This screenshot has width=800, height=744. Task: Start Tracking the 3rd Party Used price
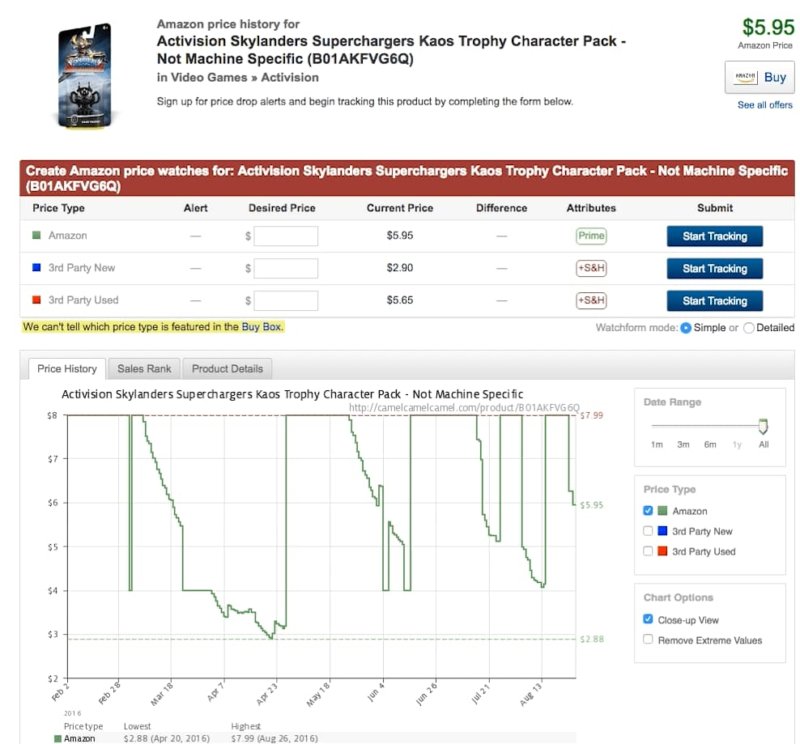(x=714, y=301)
